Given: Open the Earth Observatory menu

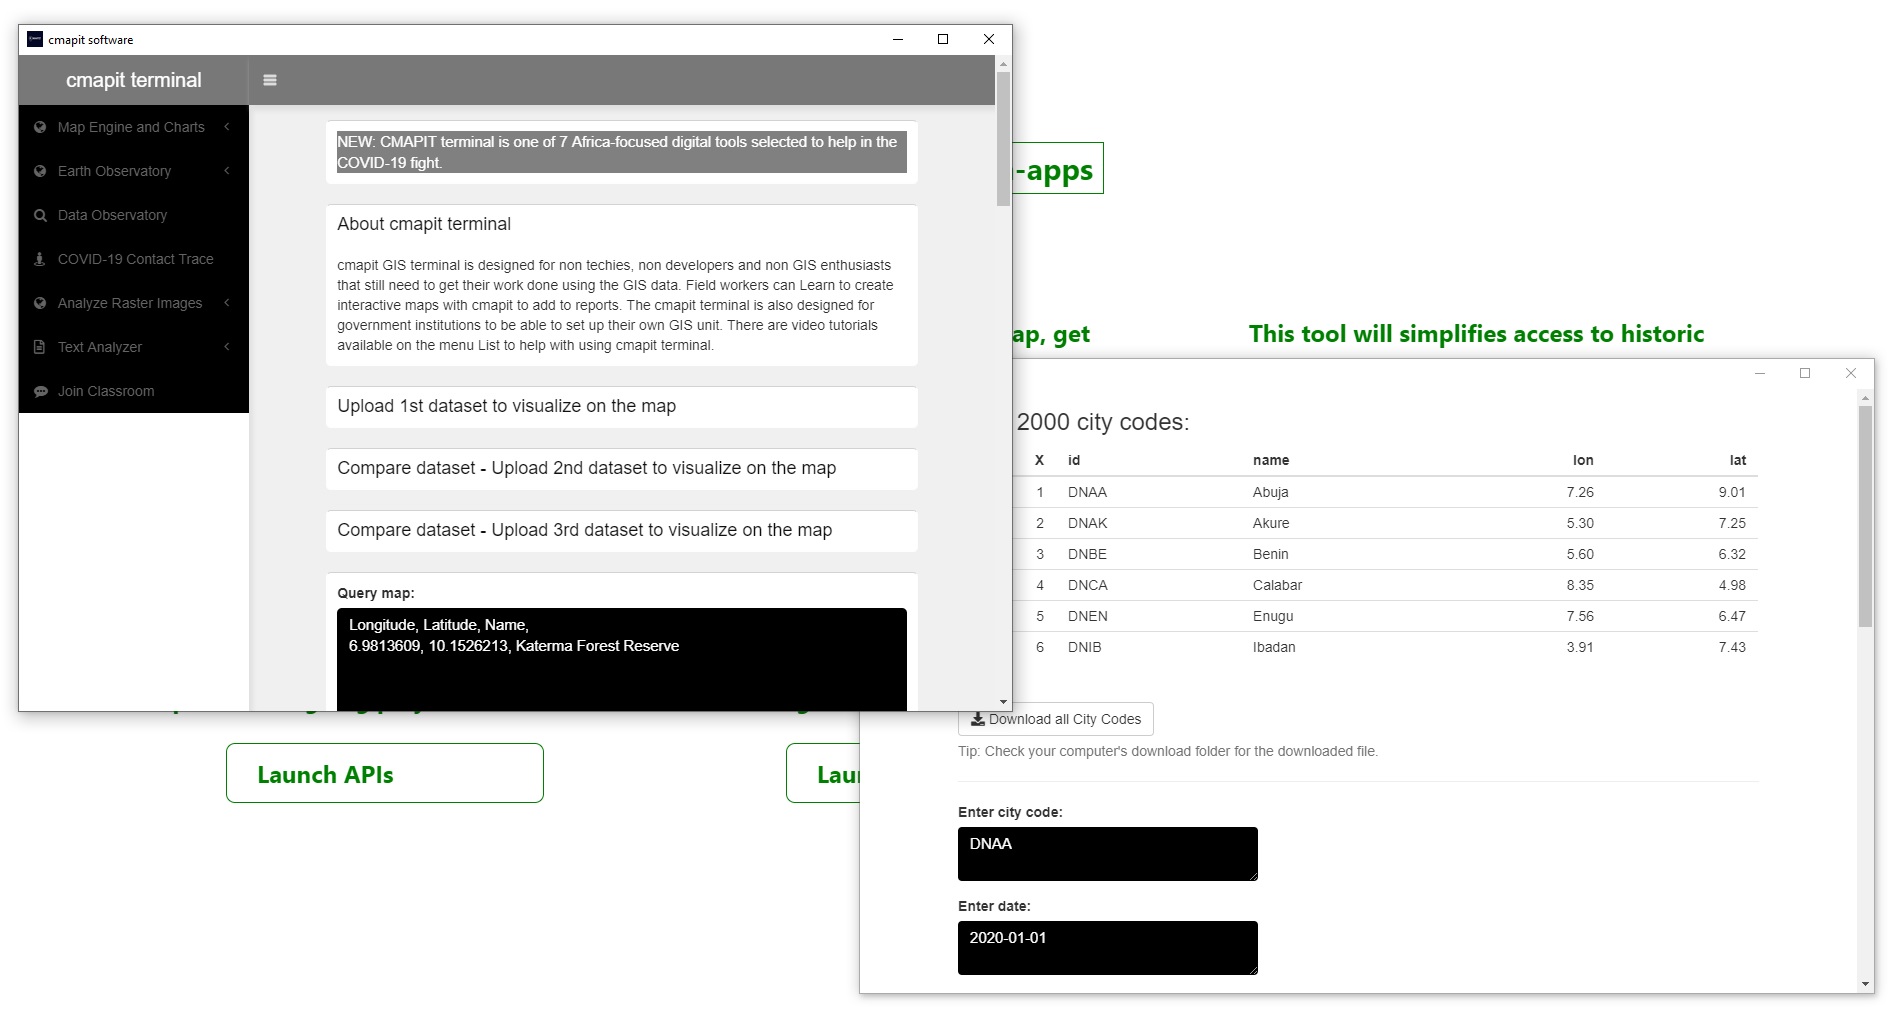Looking at the screenshot, I should (134, 171).
